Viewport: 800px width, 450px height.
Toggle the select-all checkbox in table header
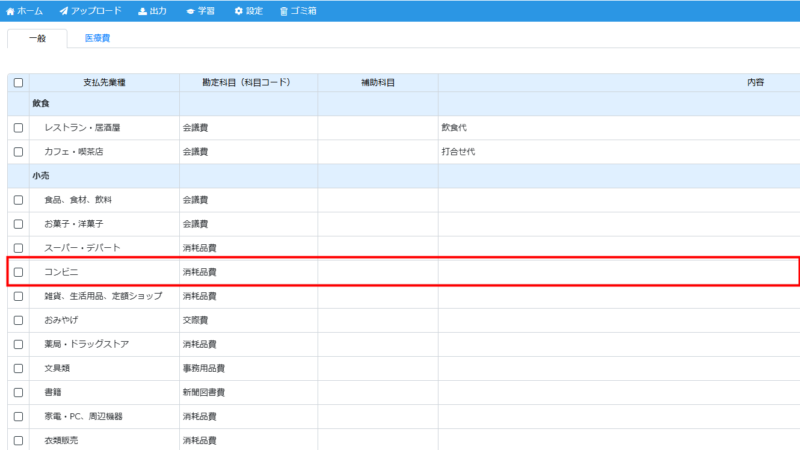18,83
